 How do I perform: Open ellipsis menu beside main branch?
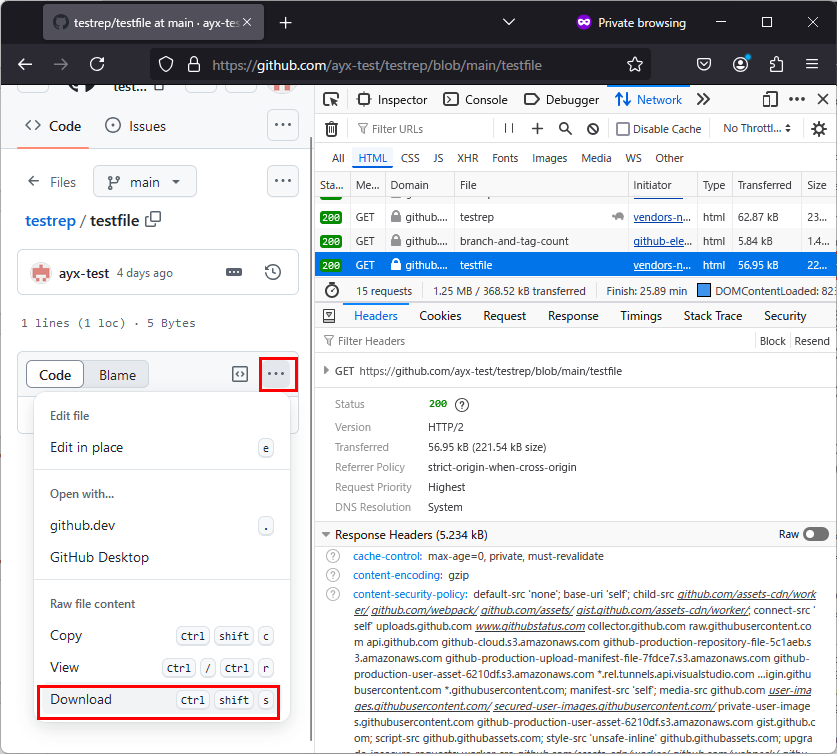coord(282,181)
